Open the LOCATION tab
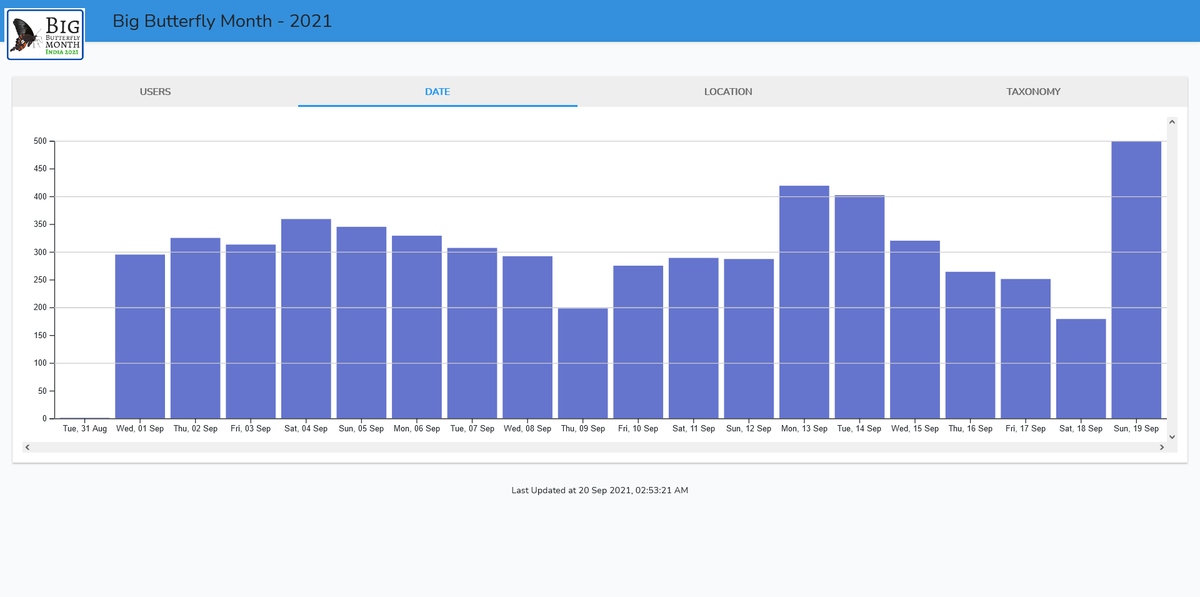 coord(728,92)
